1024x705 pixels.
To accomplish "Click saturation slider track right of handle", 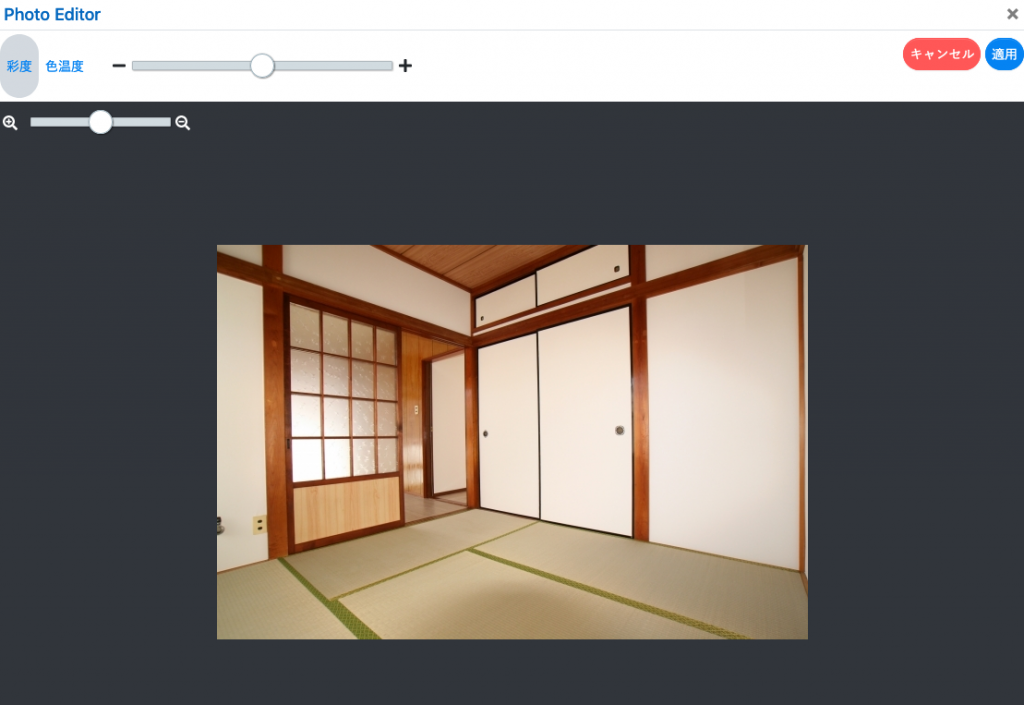I will click(x=330, y=66).
